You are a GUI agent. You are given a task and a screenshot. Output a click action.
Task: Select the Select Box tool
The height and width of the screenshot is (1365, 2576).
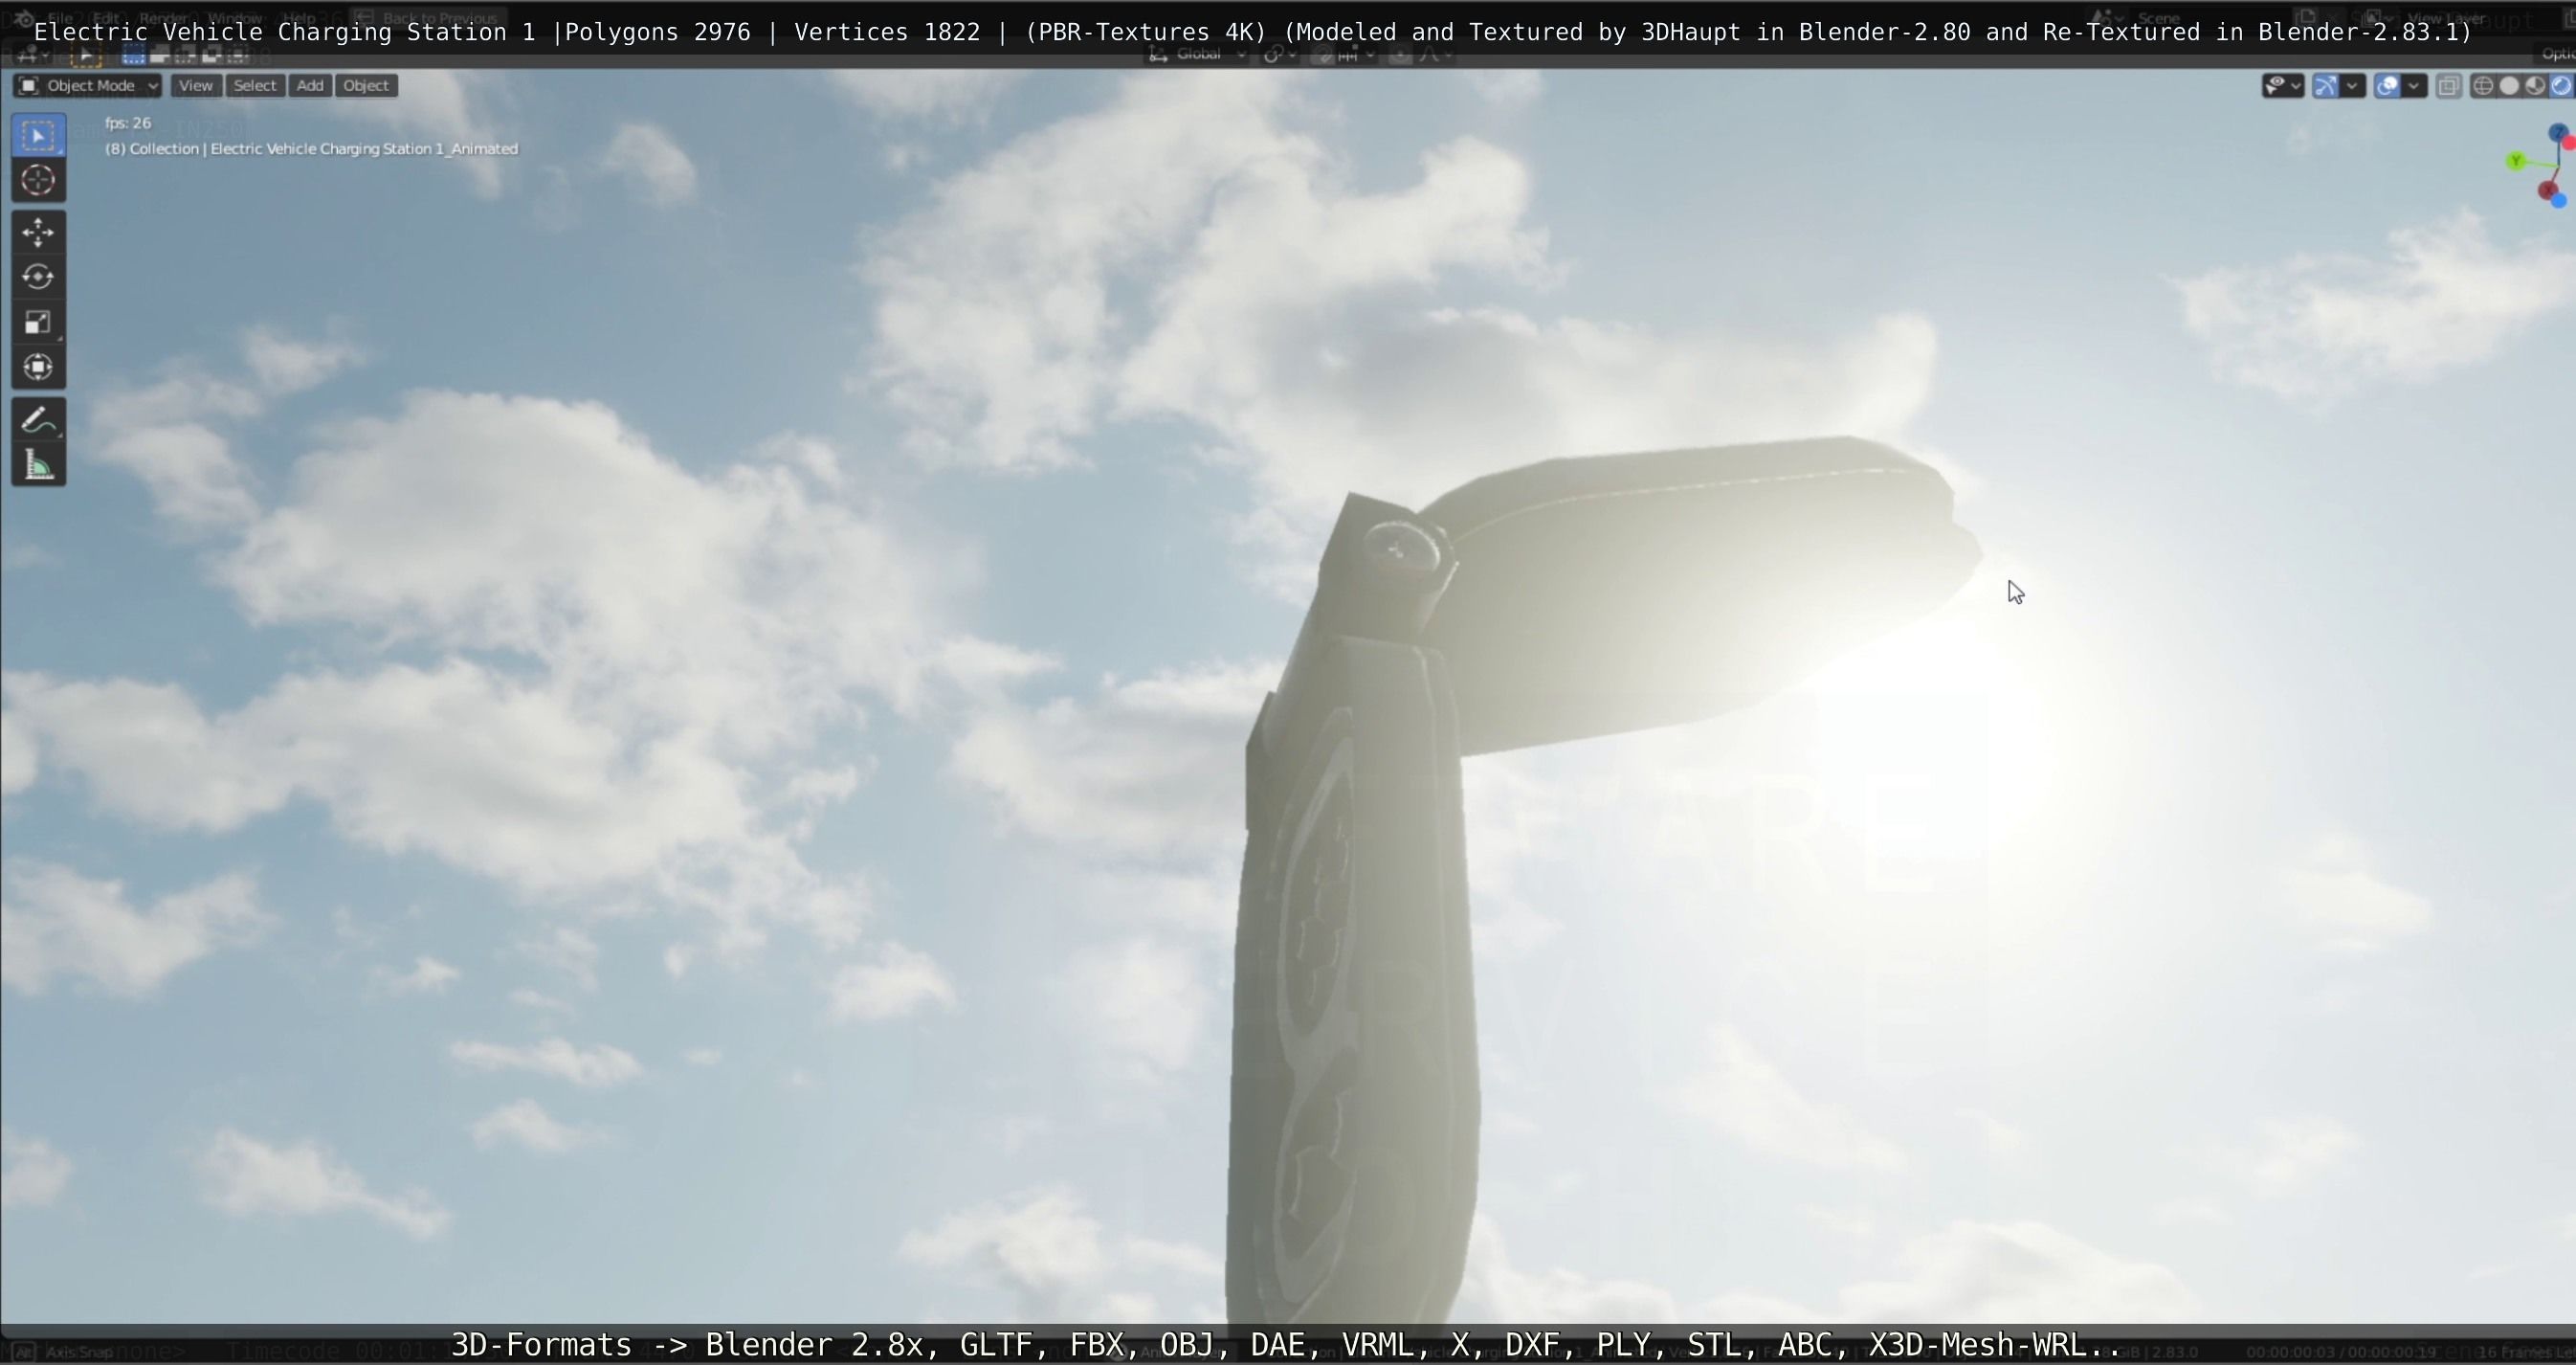click(38, 135)
